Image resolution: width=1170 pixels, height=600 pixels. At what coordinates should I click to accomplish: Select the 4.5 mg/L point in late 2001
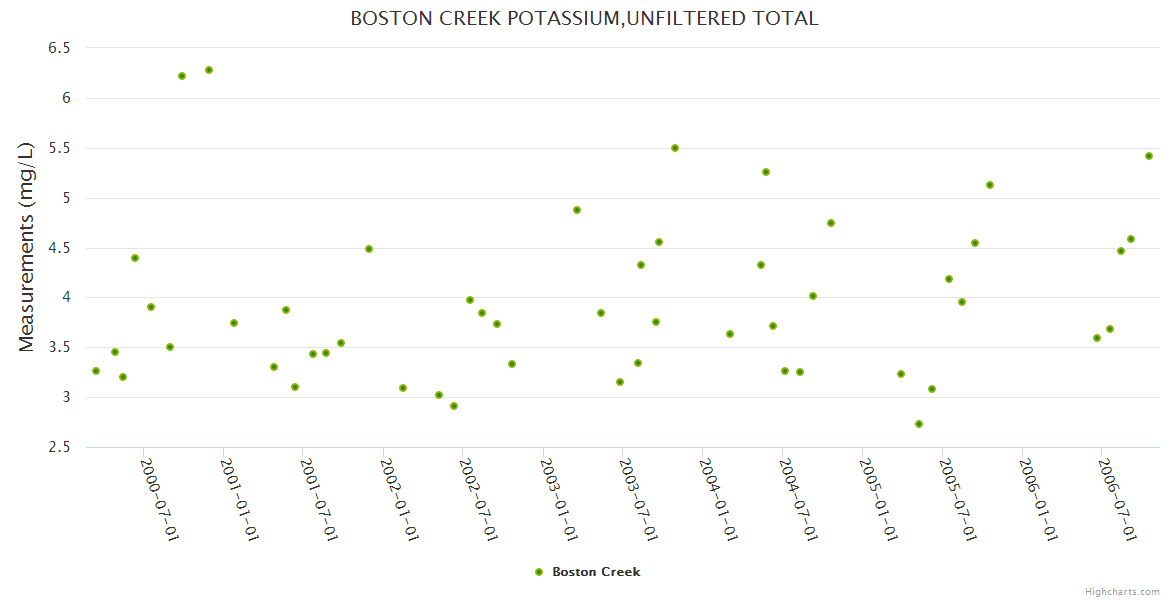click(369, 249)
